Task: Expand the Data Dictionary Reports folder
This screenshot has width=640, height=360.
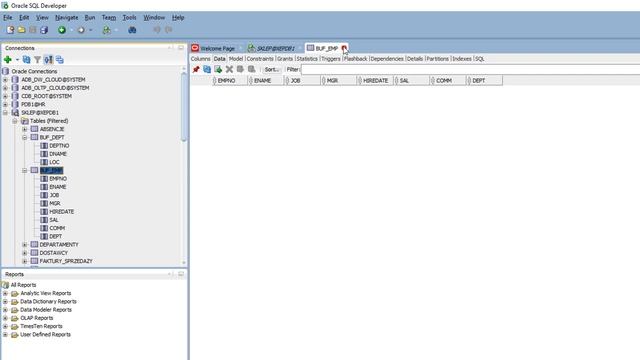Action: tap(5, 302)
